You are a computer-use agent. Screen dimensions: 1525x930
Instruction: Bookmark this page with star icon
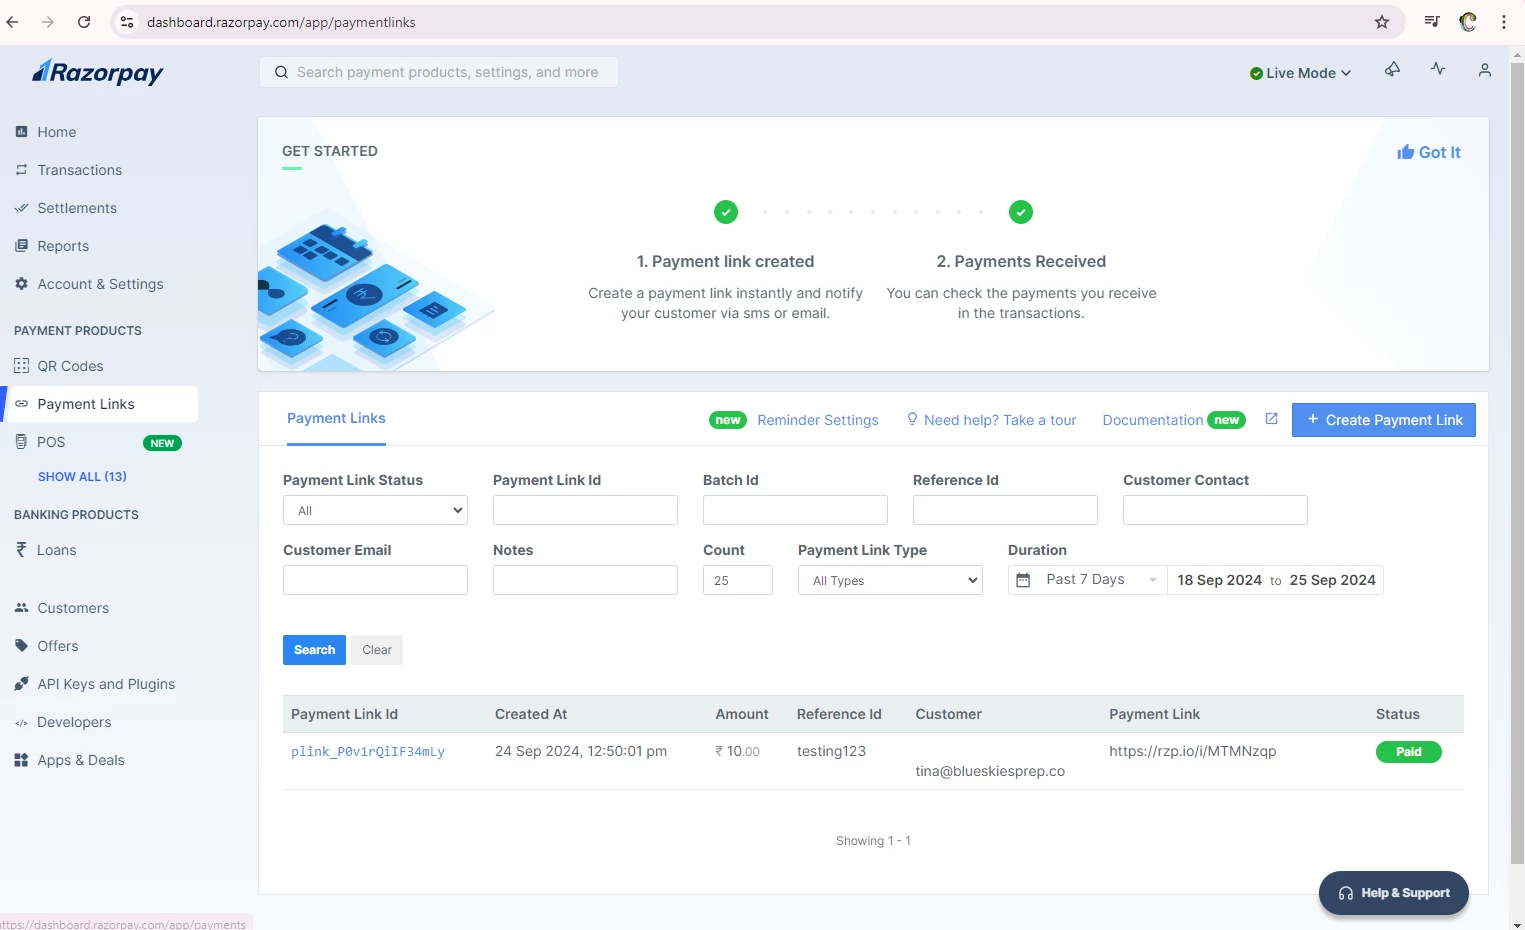(x=1382, y=22)
